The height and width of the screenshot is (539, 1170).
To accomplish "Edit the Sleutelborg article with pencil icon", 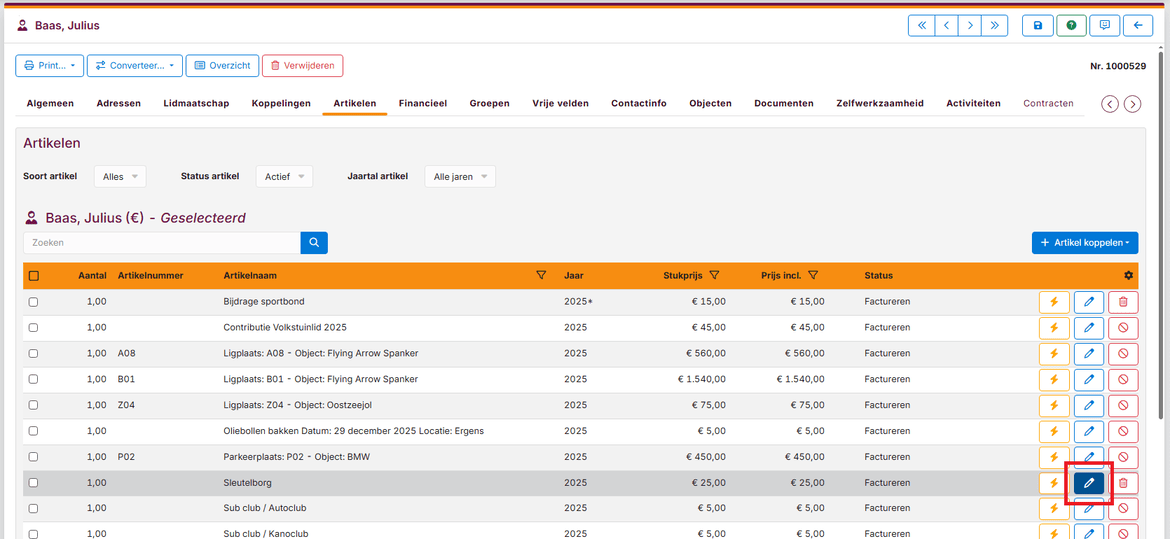I will coord(1089,483).
